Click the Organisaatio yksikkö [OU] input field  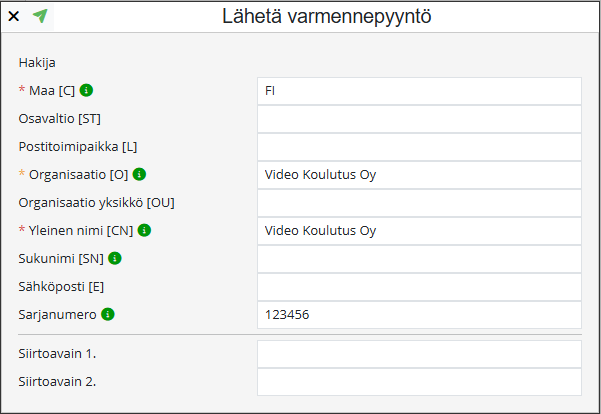[x=419, y=203]
